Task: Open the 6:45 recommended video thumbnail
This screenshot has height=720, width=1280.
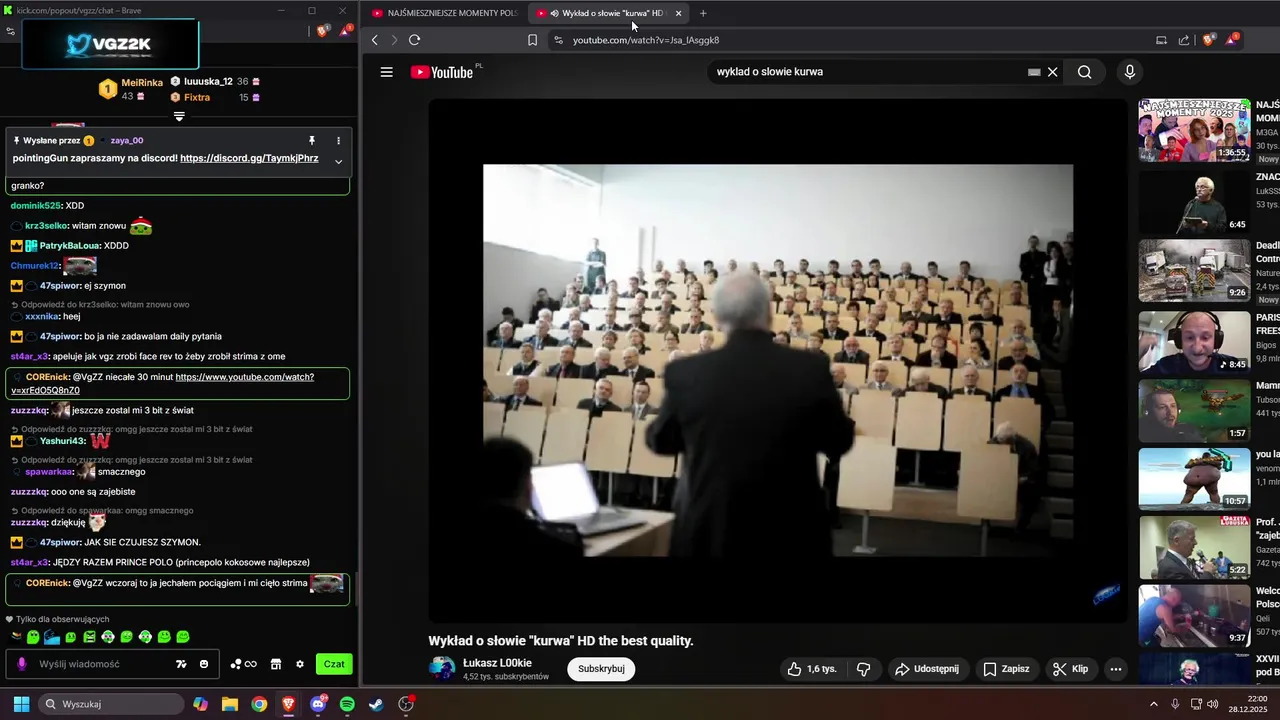Action: tap(1194, 201)
